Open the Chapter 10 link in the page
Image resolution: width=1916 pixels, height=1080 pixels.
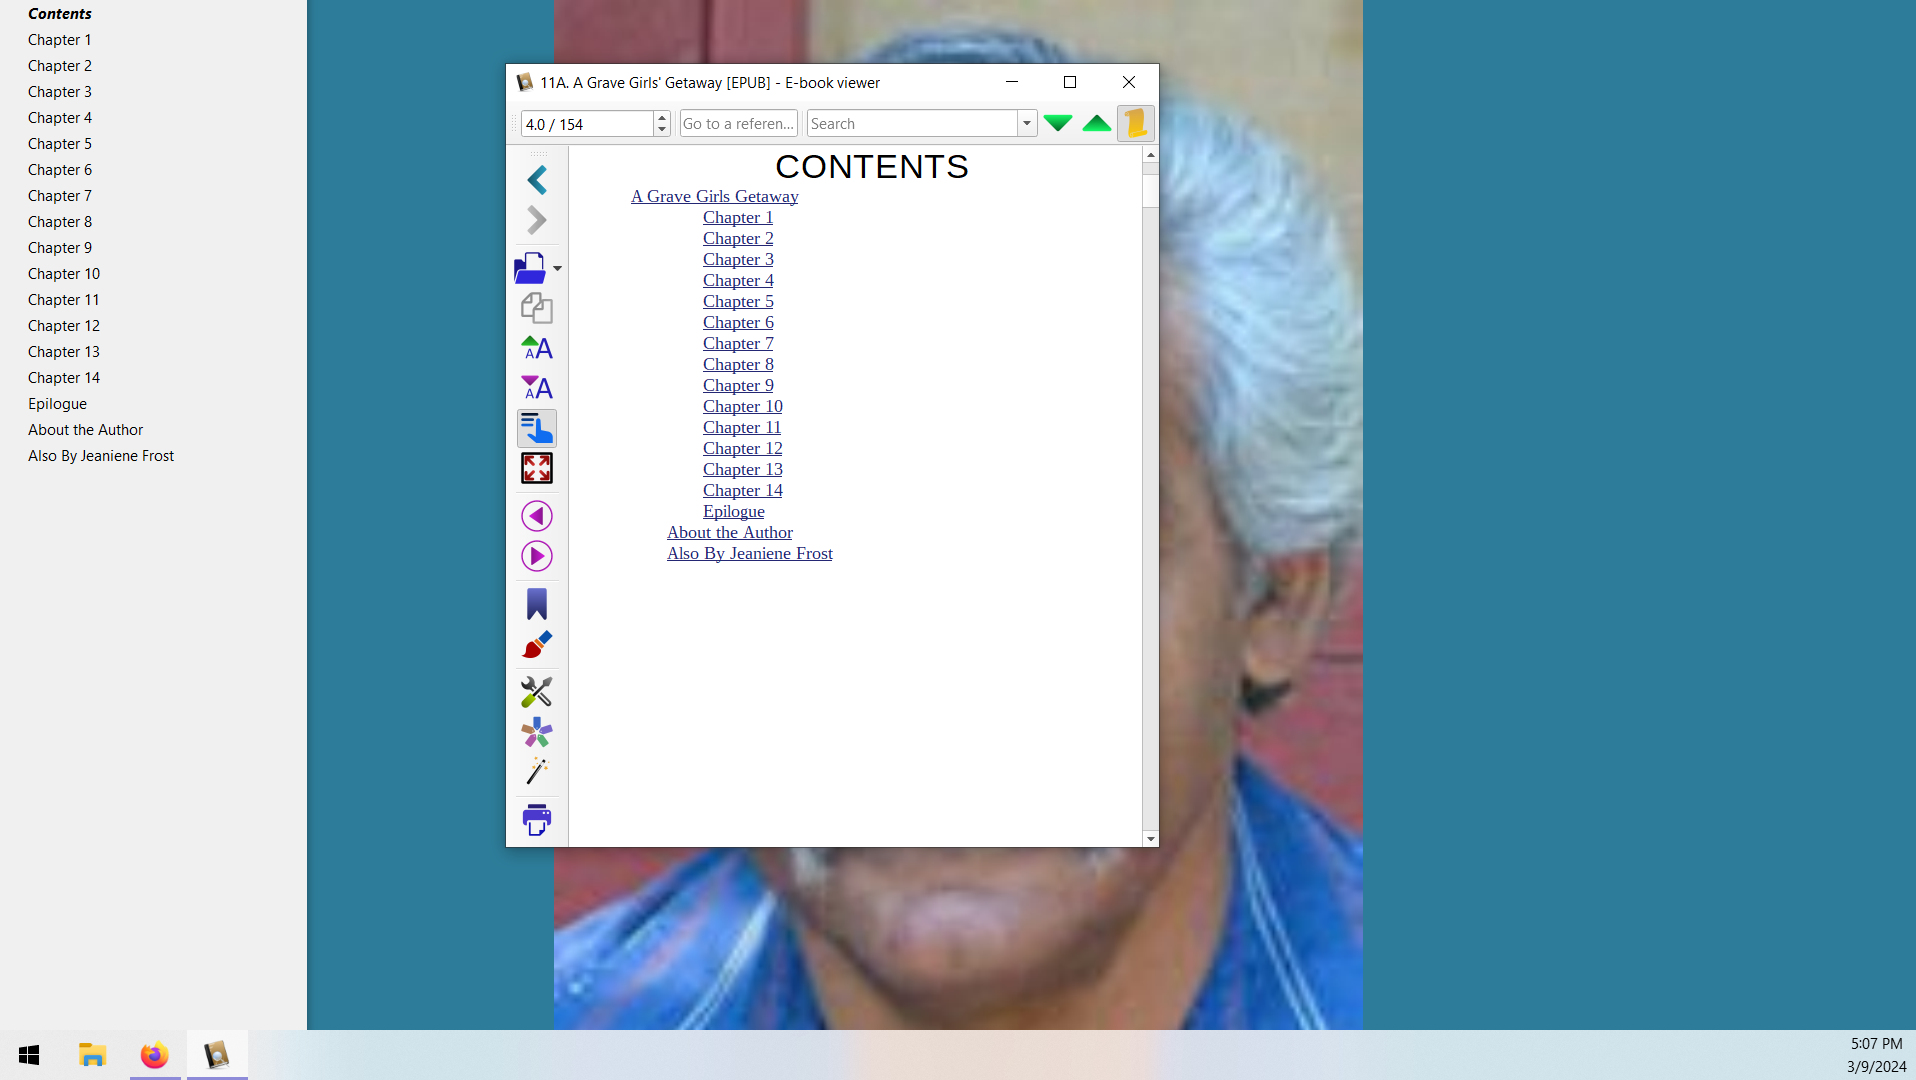[743, 407]
